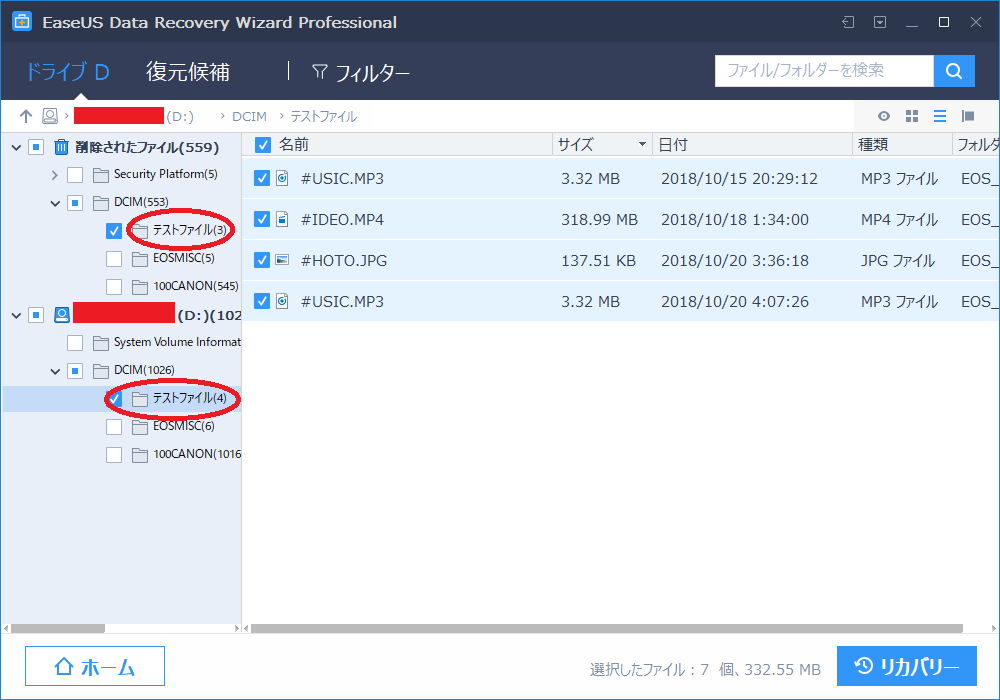Check the EOSMISC(5) checkbox
Image resolution: width=1000 pixels, height=700 pixels.
click(114, 259)
